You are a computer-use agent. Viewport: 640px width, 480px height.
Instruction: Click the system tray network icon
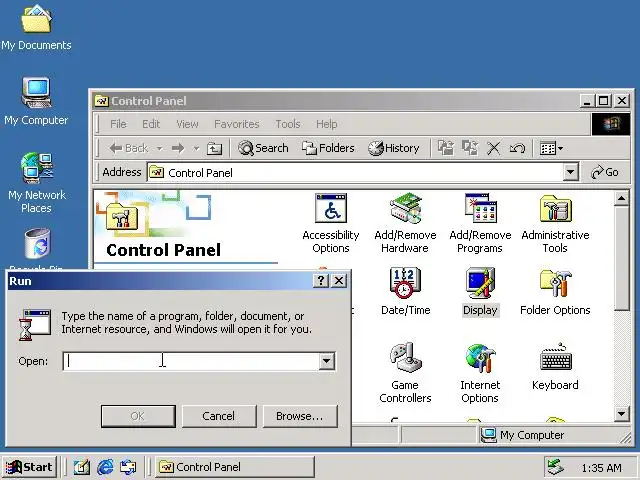pos(556,467)
